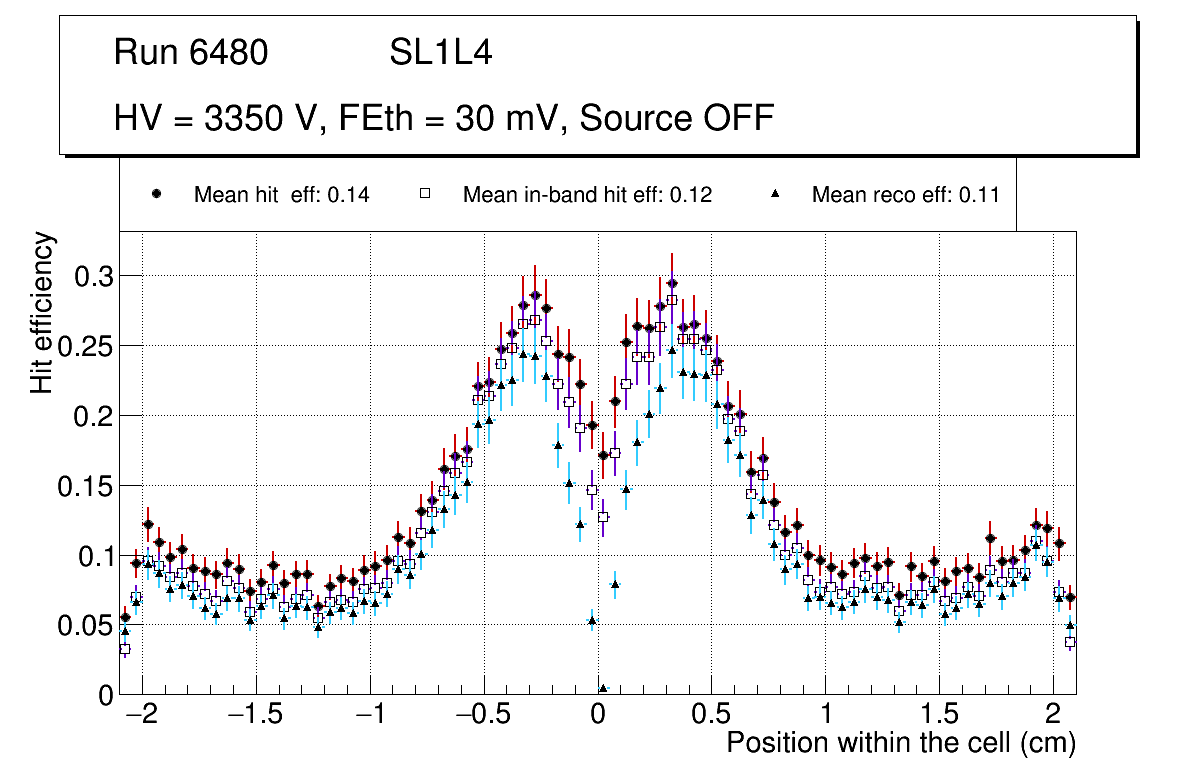Viewport: 1196px width, 772px height.
Task: Click the open square legend marker
Action: [x=425, y=194]
